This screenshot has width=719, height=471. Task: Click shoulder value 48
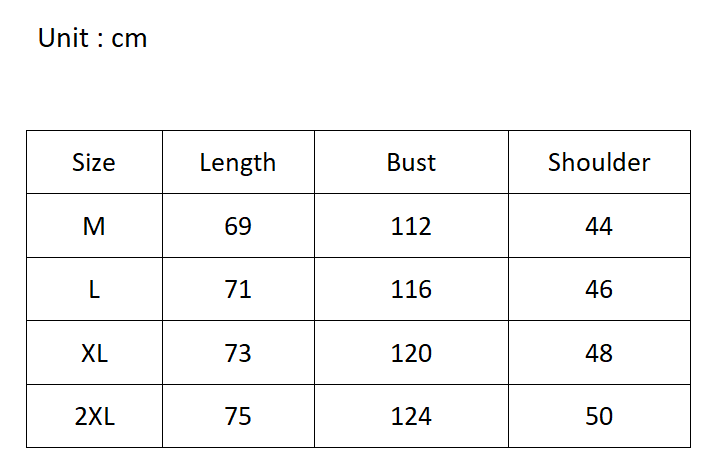(599, 353)
